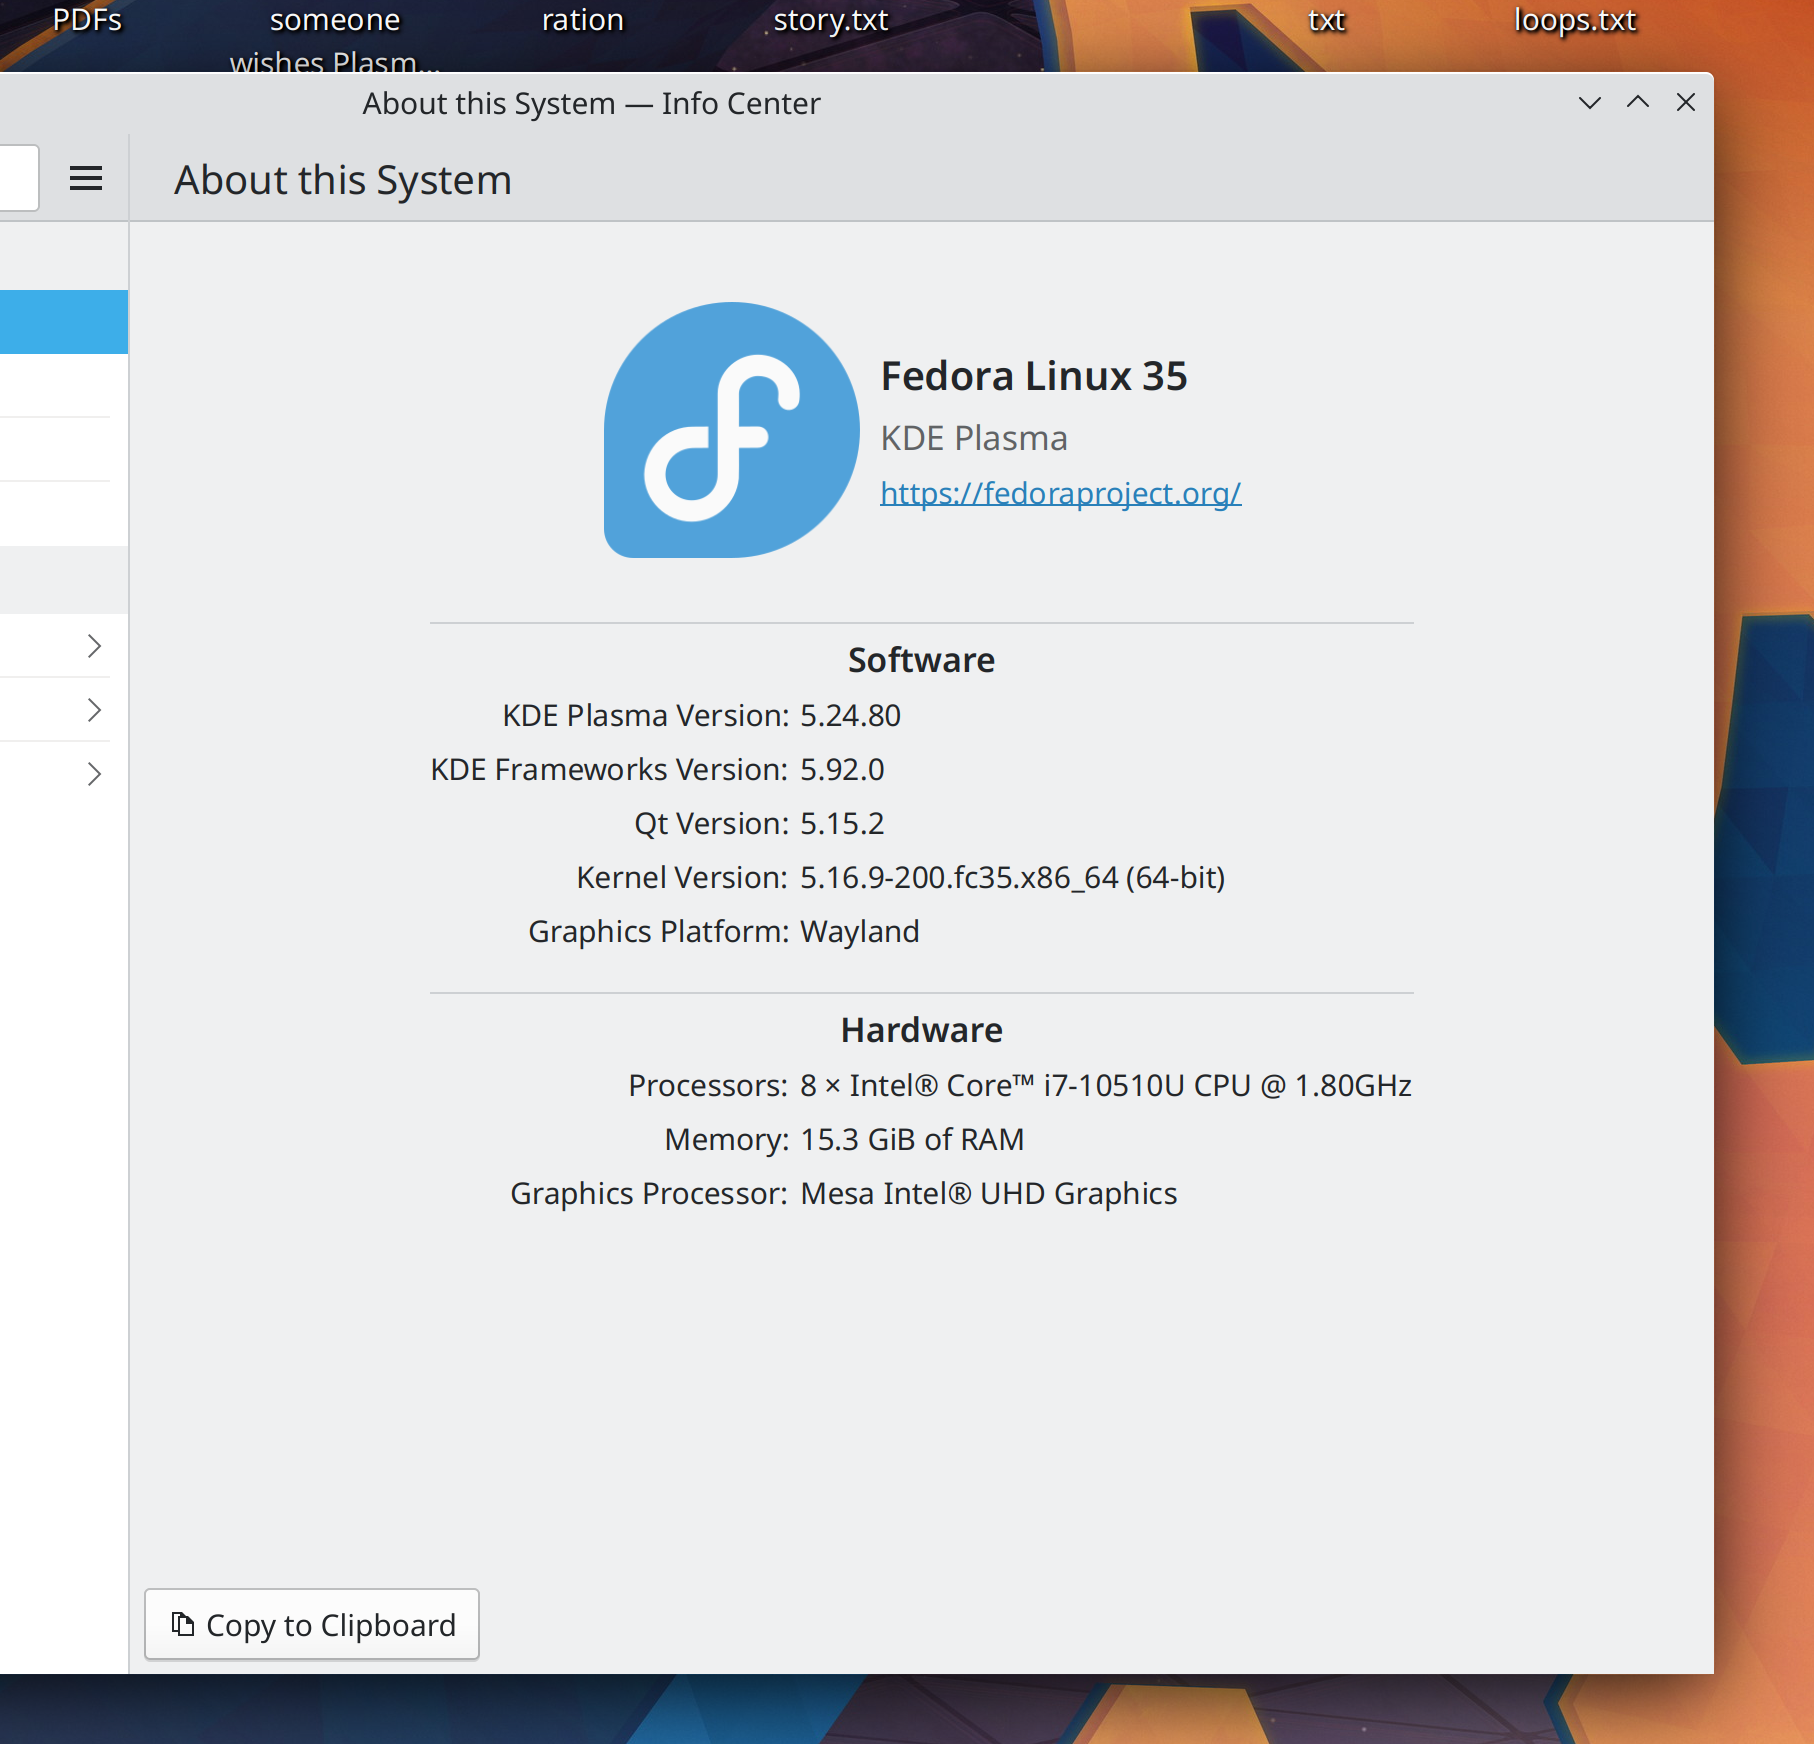Select the highlighted blue sidebar entry
Viewport: 1814px width, 1744px height.
pyautogui.click(x=63, y=322)
